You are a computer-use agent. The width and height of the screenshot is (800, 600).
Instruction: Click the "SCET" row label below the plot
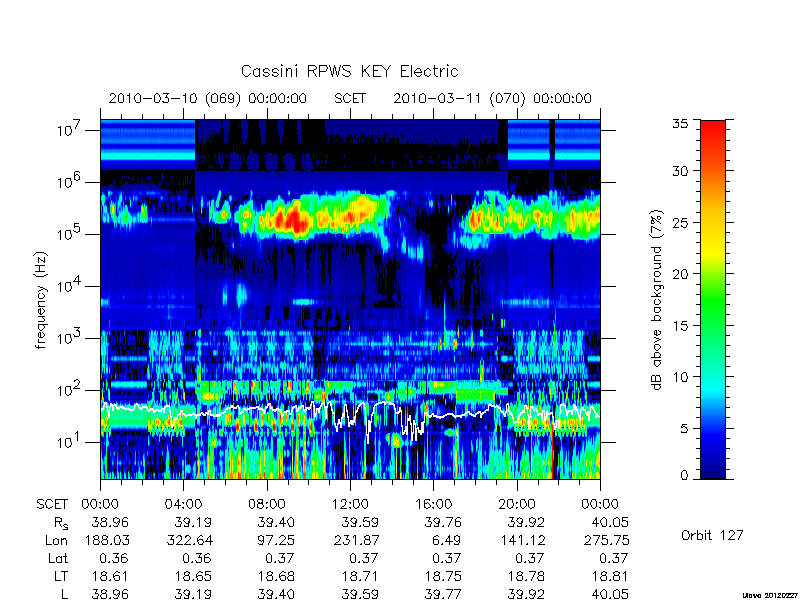pos(52,505)
